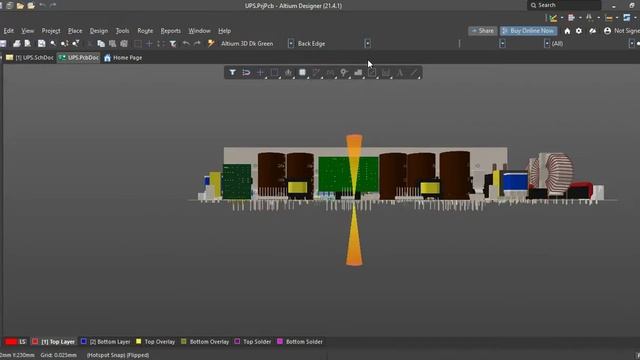Select the Bottom Solder layer tab
This screenshot has width=640, height=360.
[304, 342]
